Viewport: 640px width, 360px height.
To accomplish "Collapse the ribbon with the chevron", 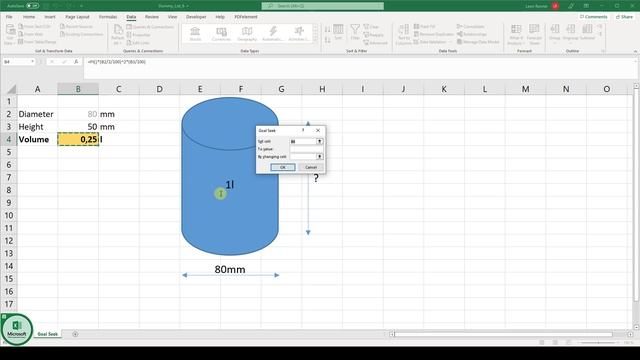I will 635,51.
